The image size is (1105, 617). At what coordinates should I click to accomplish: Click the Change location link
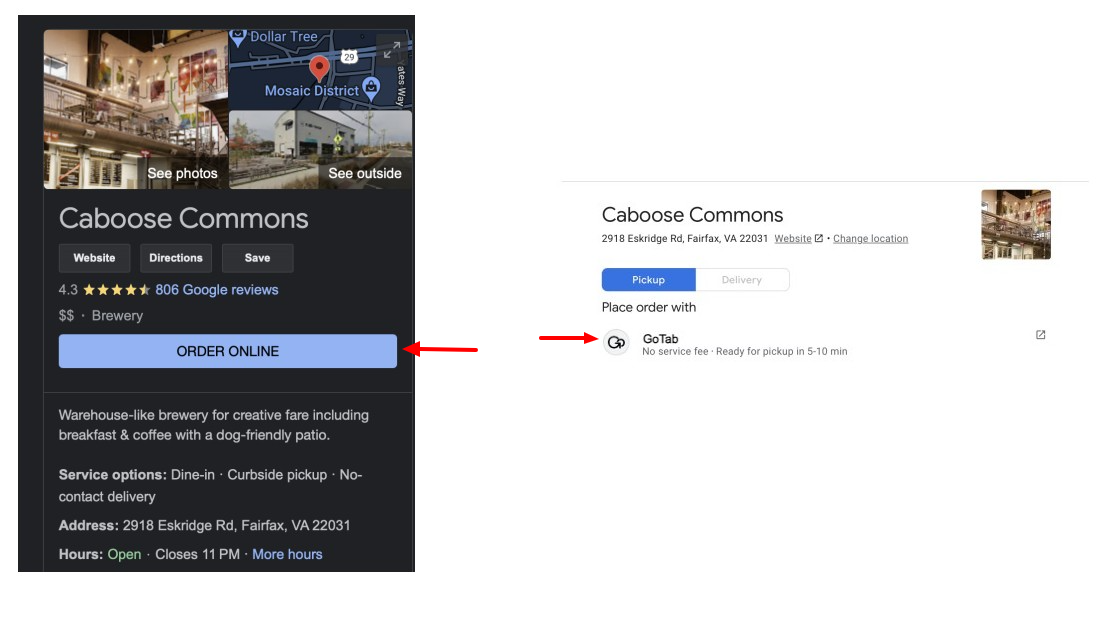coord(870,239)
